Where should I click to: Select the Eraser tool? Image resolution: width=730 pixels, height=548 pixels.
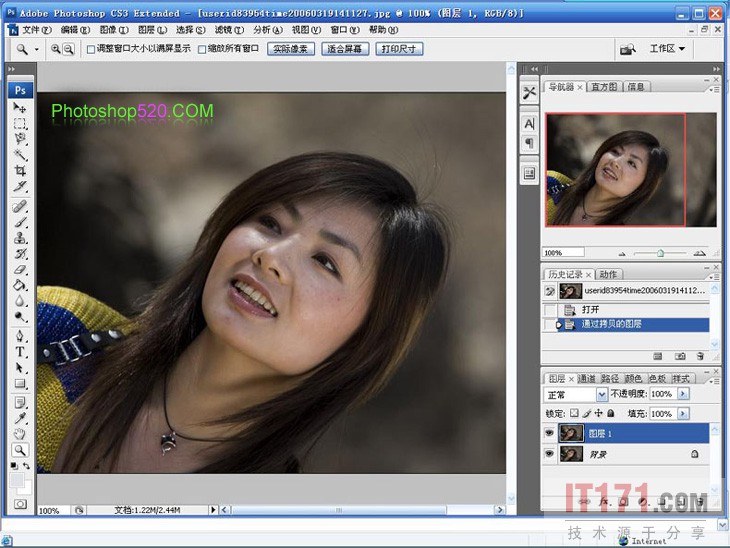[x=20, y=270]
